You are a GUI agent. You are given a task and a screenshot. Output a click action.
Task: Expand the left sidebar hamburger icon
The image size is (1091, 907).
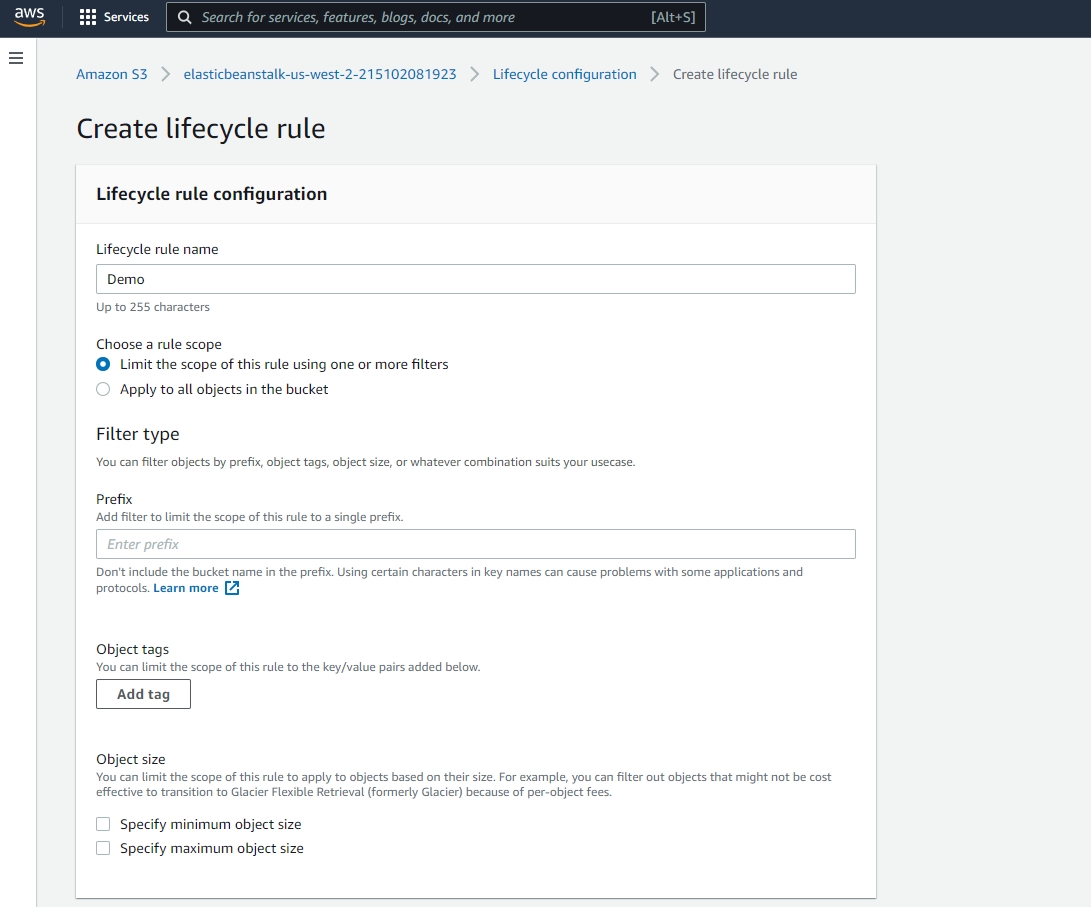15,58
